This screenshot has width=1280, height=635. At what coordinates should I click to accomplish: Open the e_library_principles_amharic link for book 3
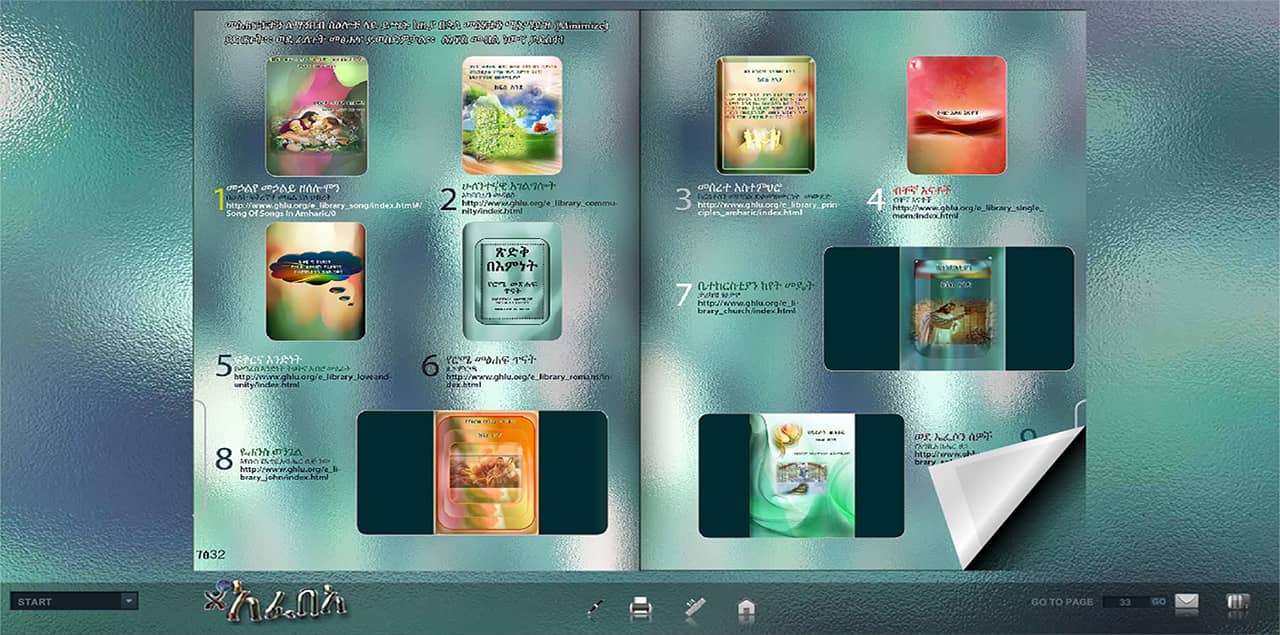(766, 208)
